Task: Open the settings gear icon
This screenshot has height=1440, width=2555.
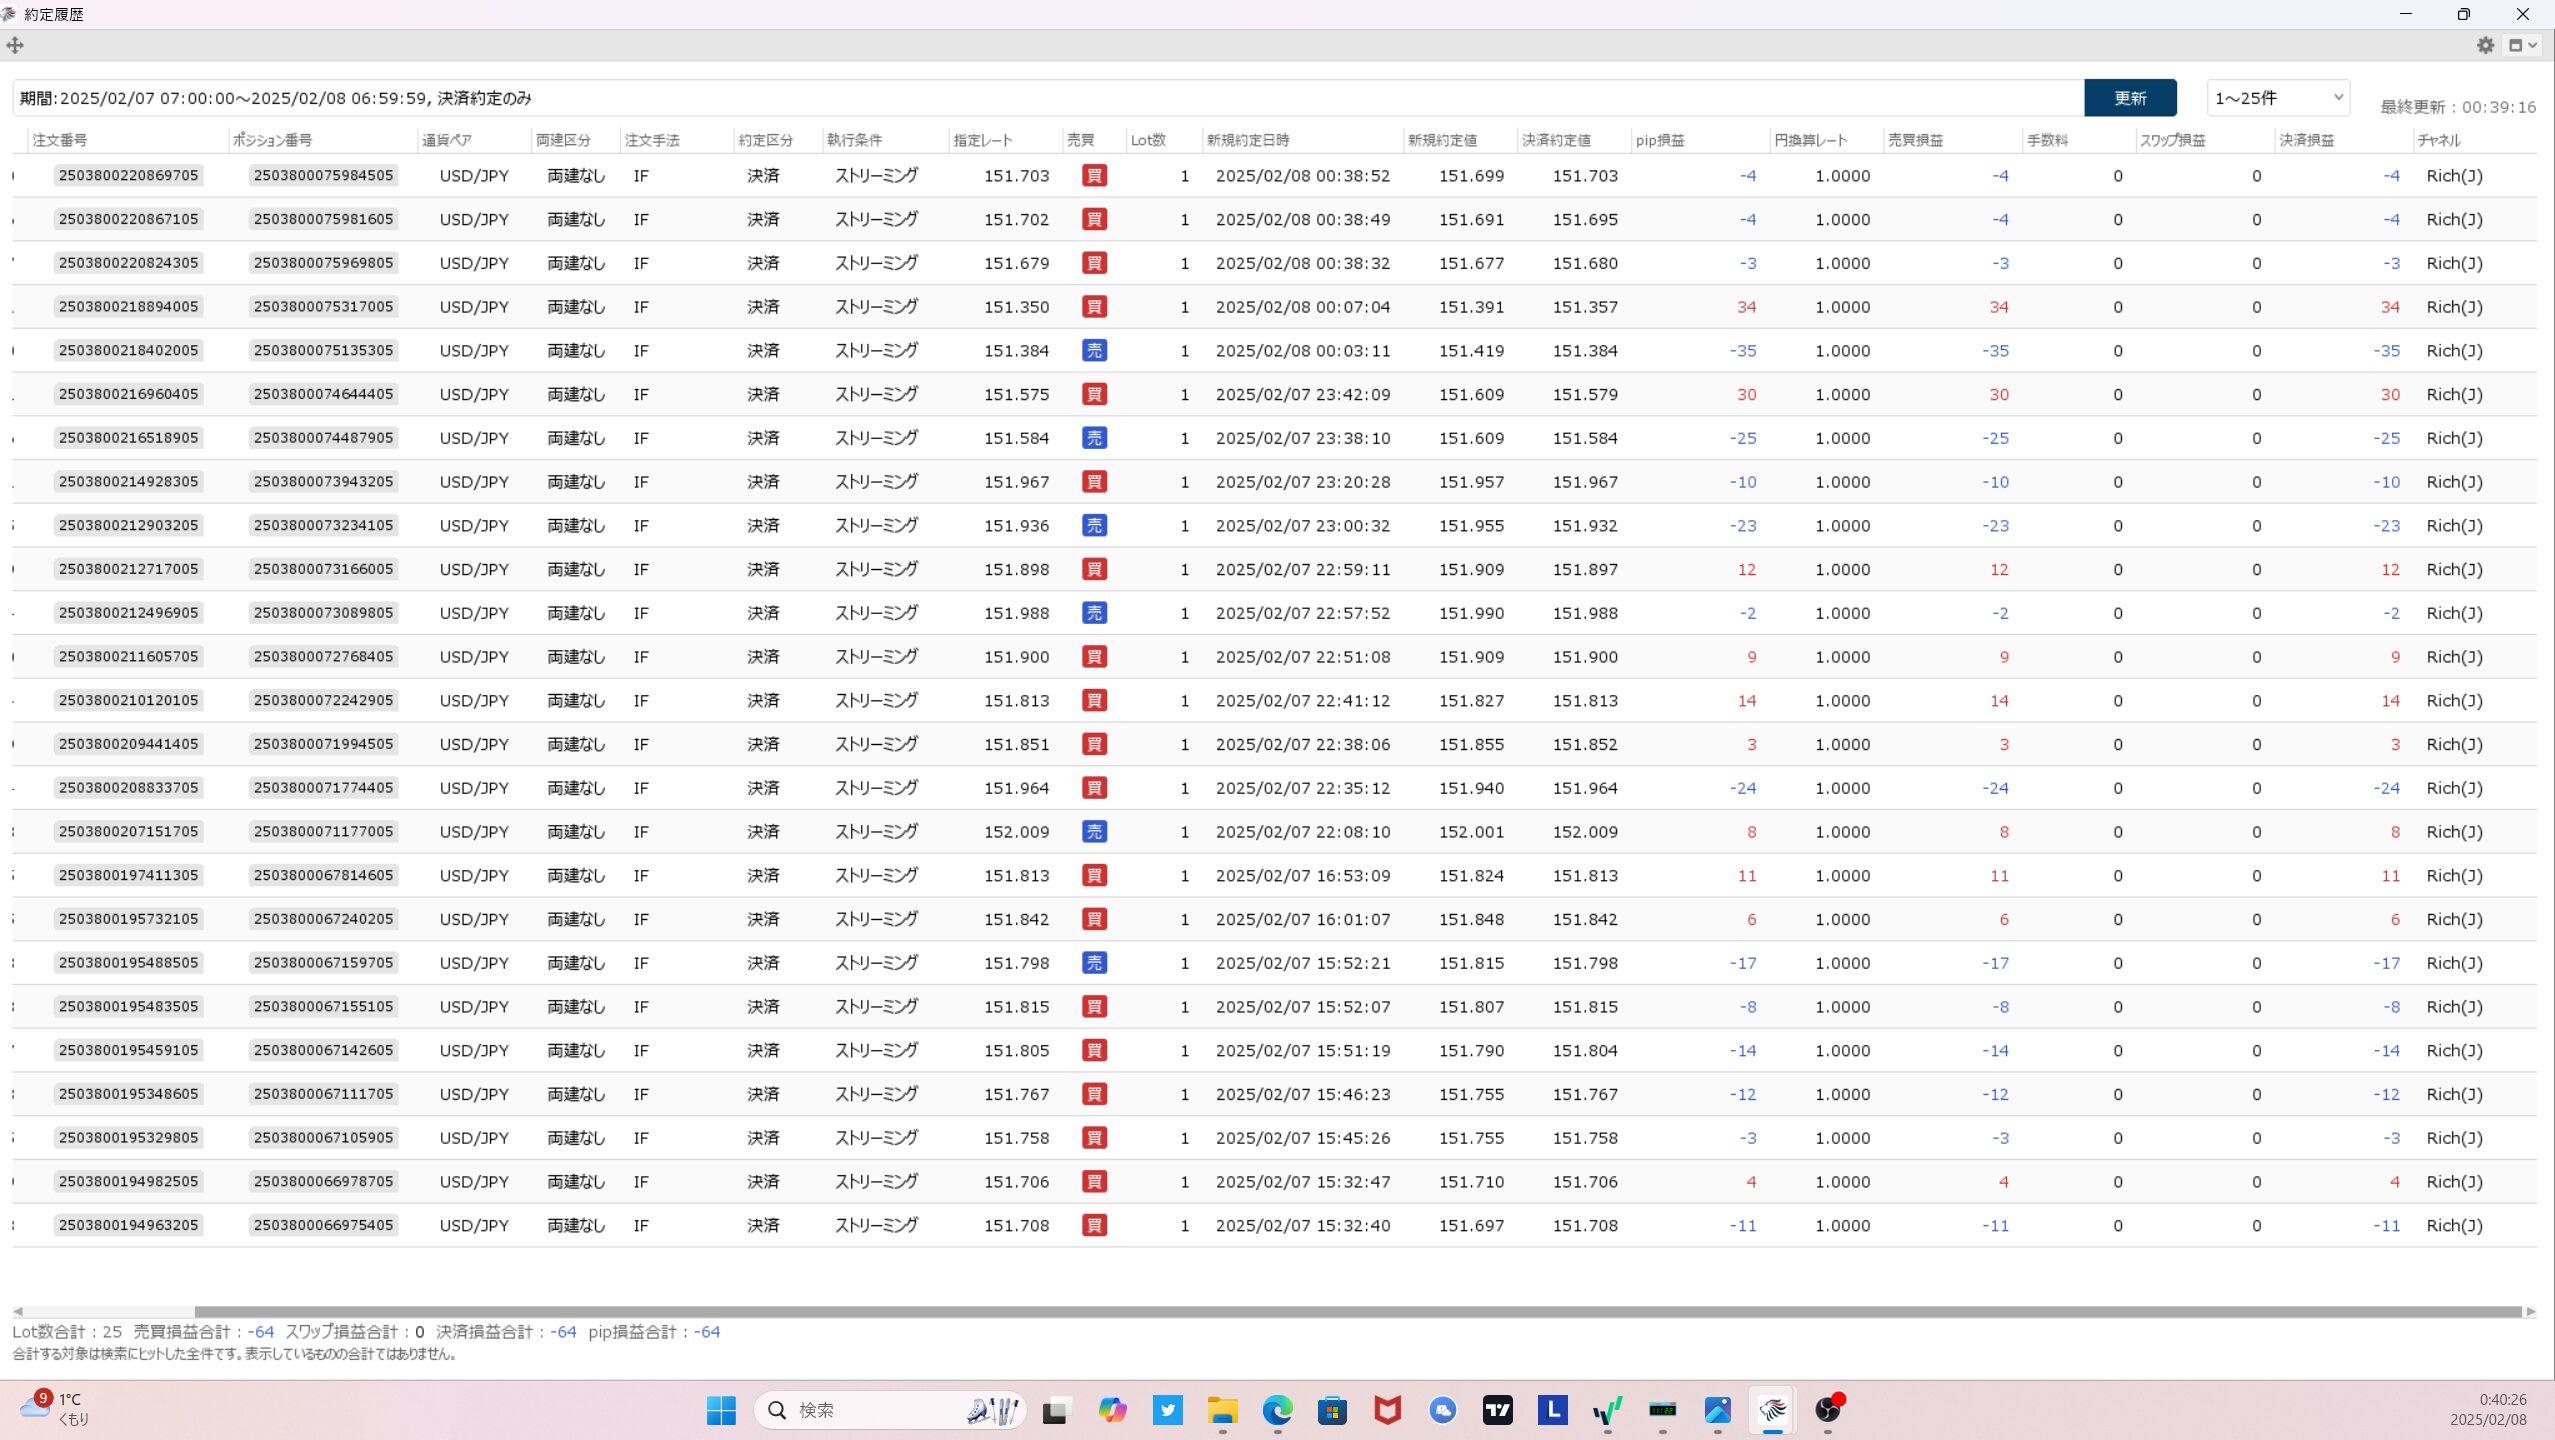Action: click(2485, 45)
